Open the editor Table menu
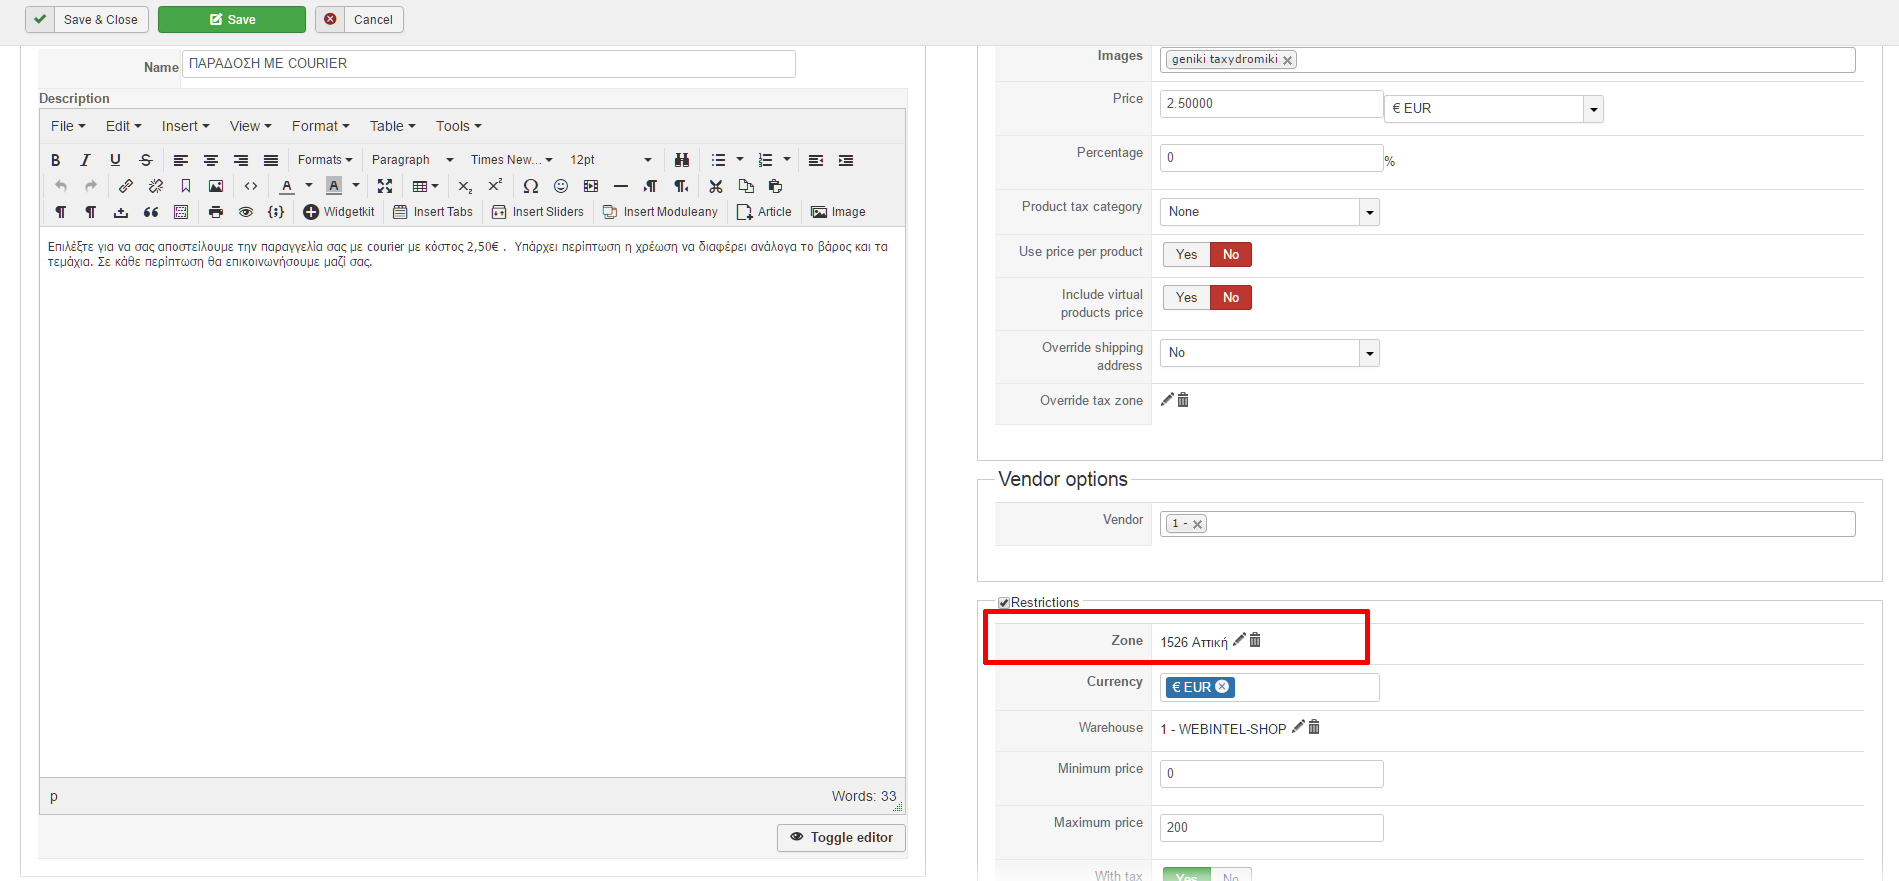Screen dimensions: 1899x881 [393, 126]
